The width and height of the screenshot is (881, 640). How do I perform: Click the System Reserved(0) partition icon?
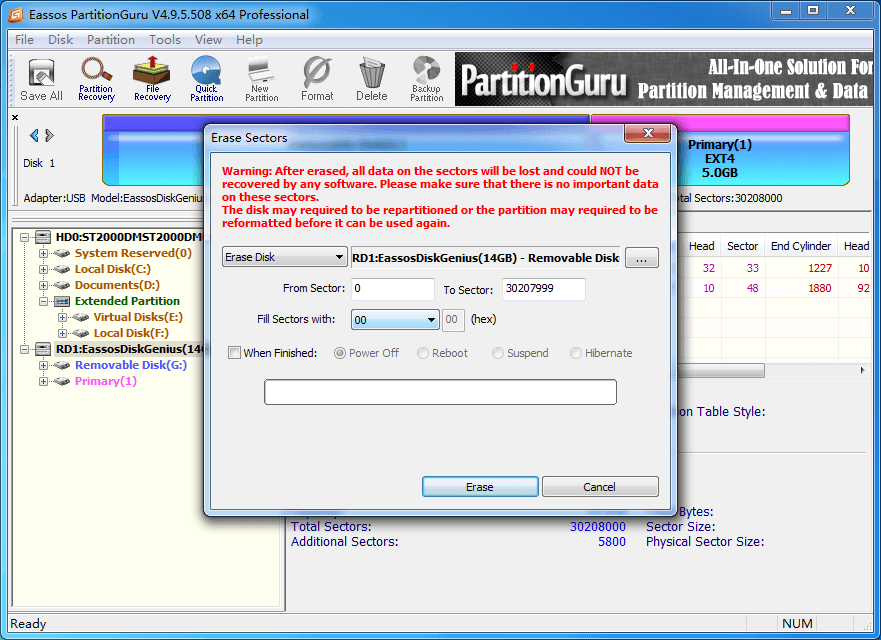(62, 253)
